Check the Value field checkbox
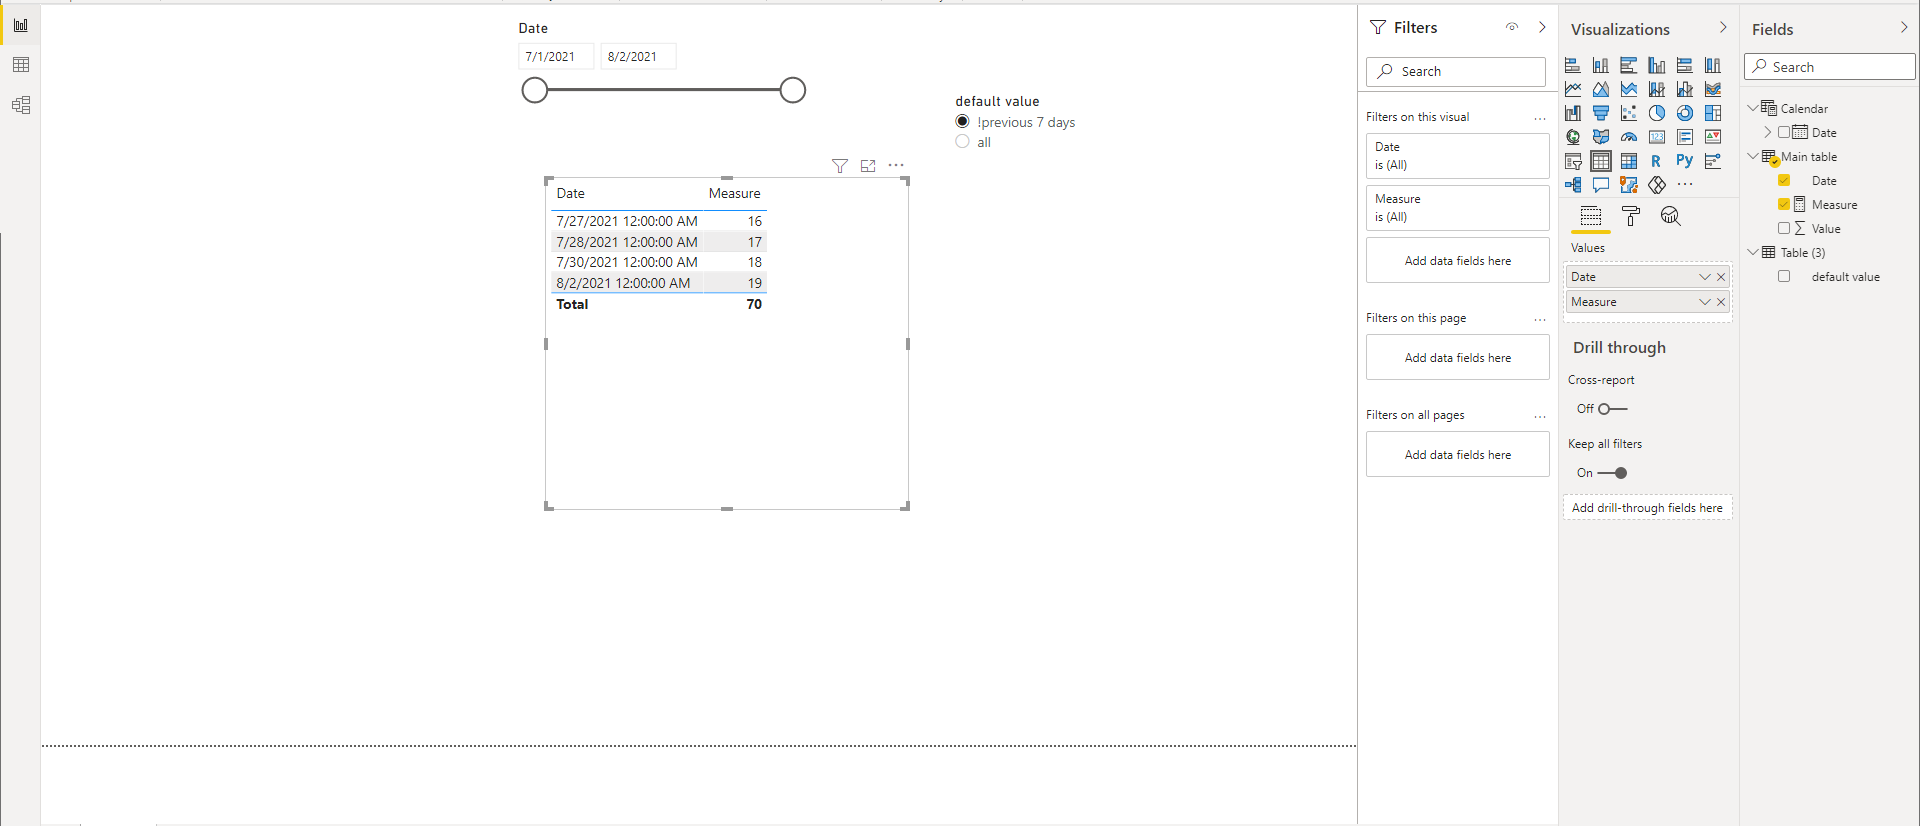 [x=1784, y=228]
